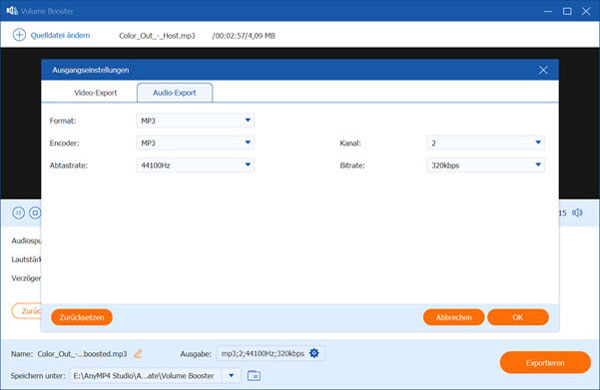This screenshot has width=600, height=390.
Task: Mute audio via the speaker icon
Action: click(x=577, y=213)
